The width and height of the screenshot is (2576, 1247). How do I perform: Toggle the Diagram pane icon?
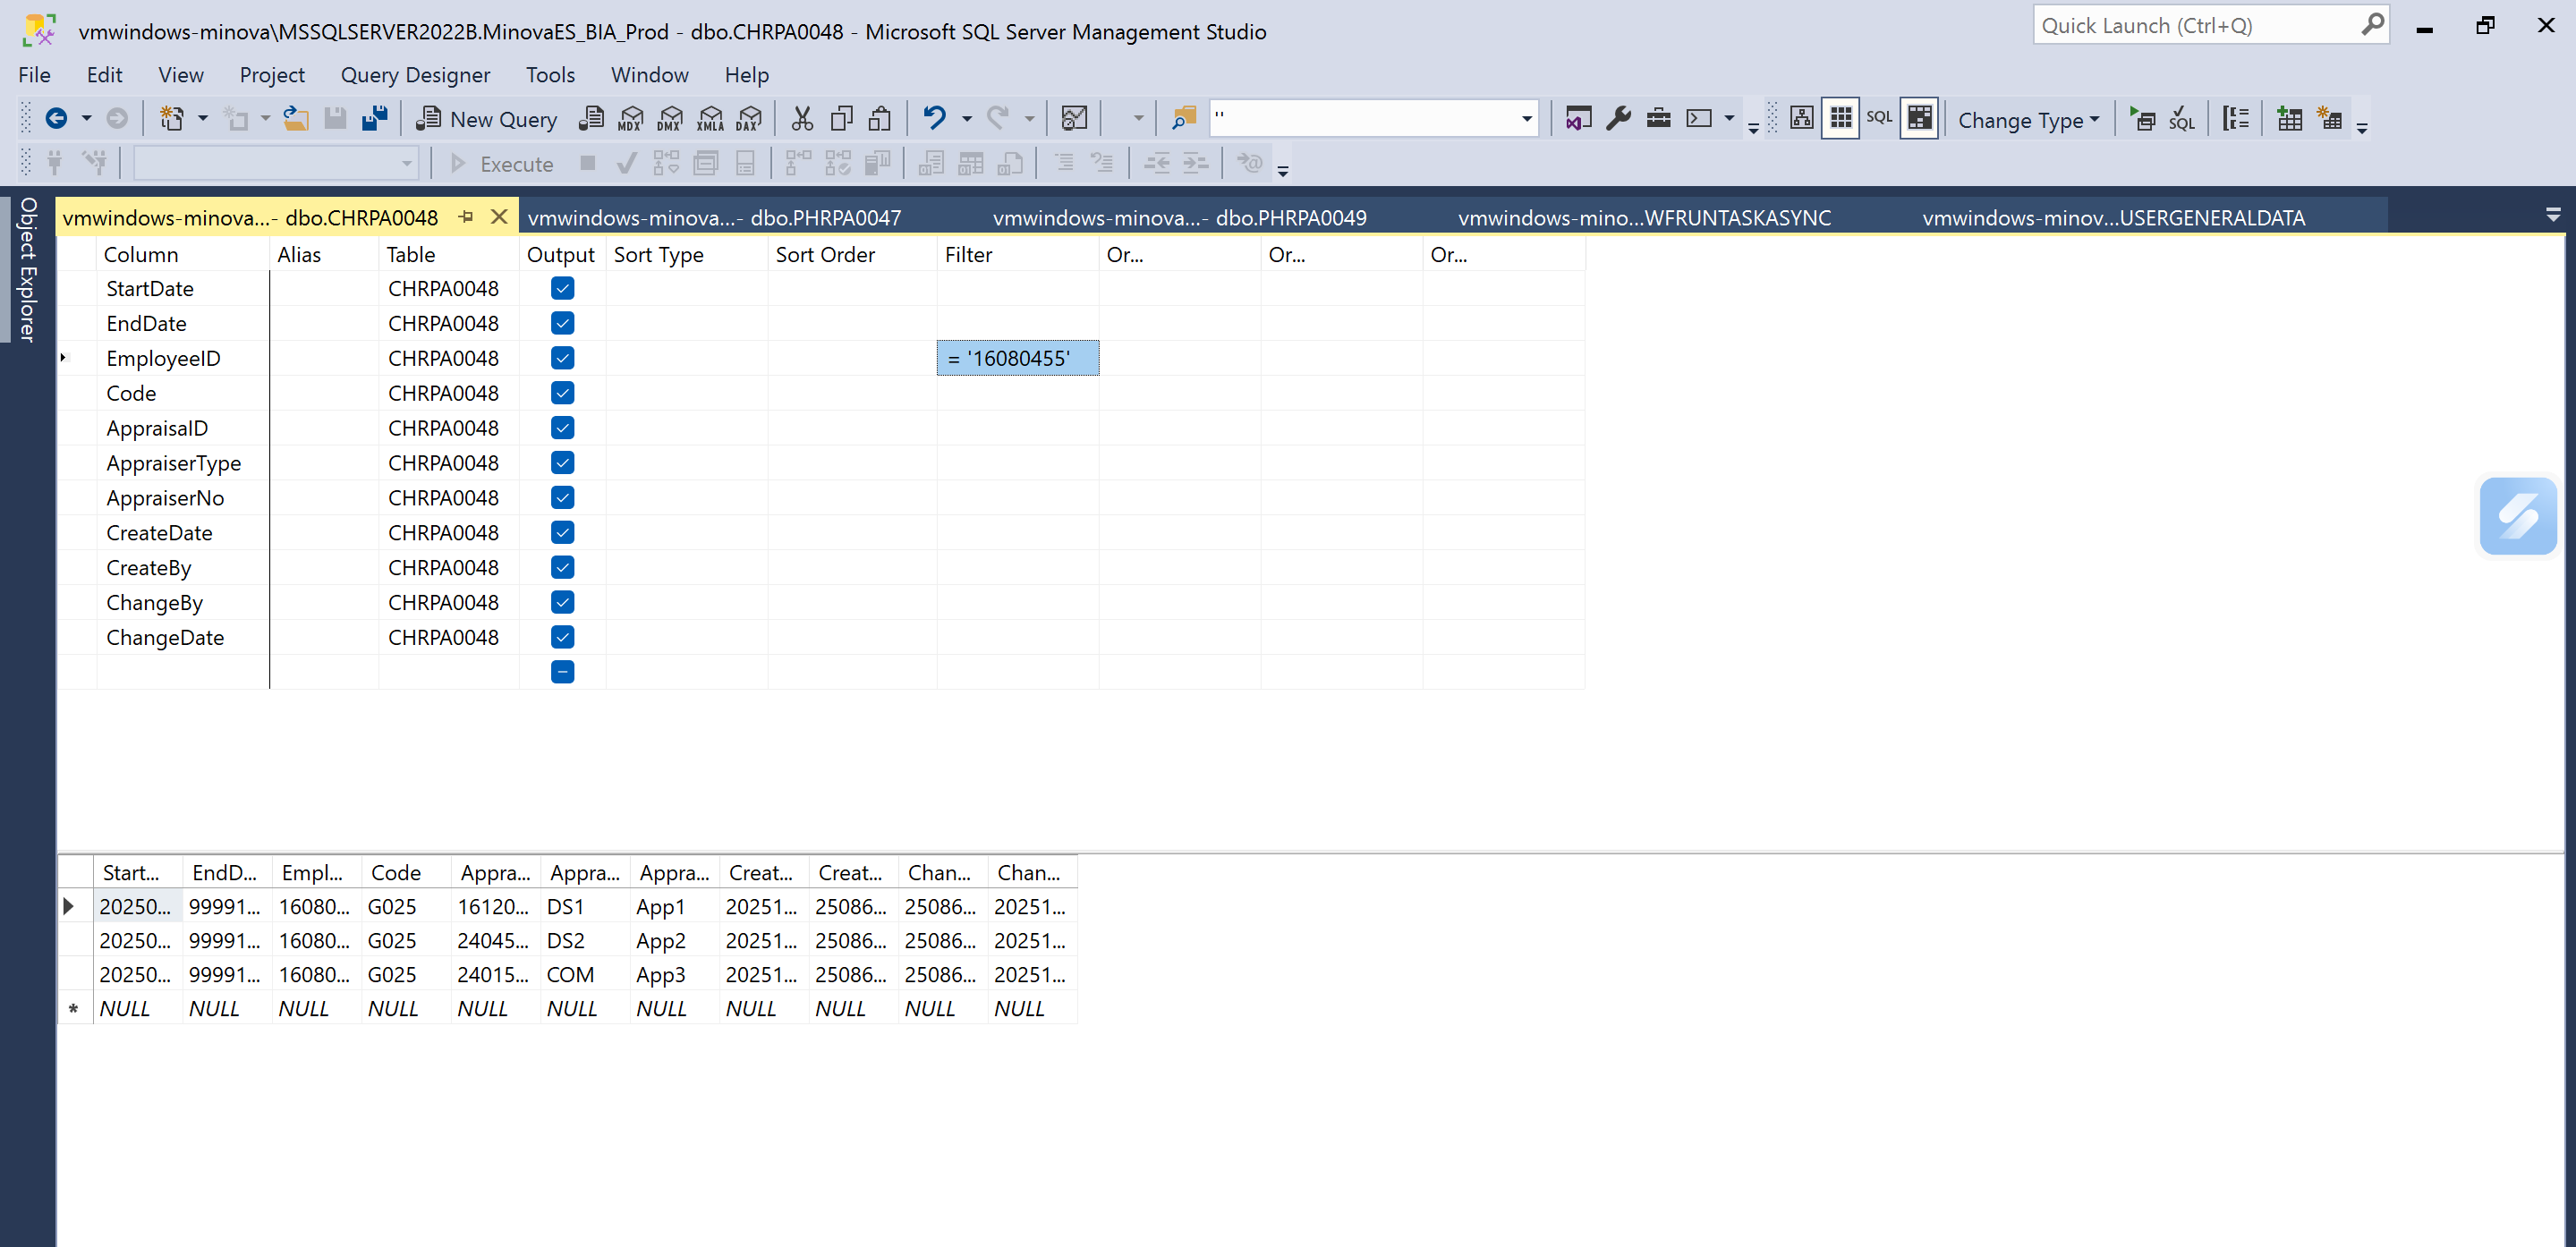coord(1801,118)
